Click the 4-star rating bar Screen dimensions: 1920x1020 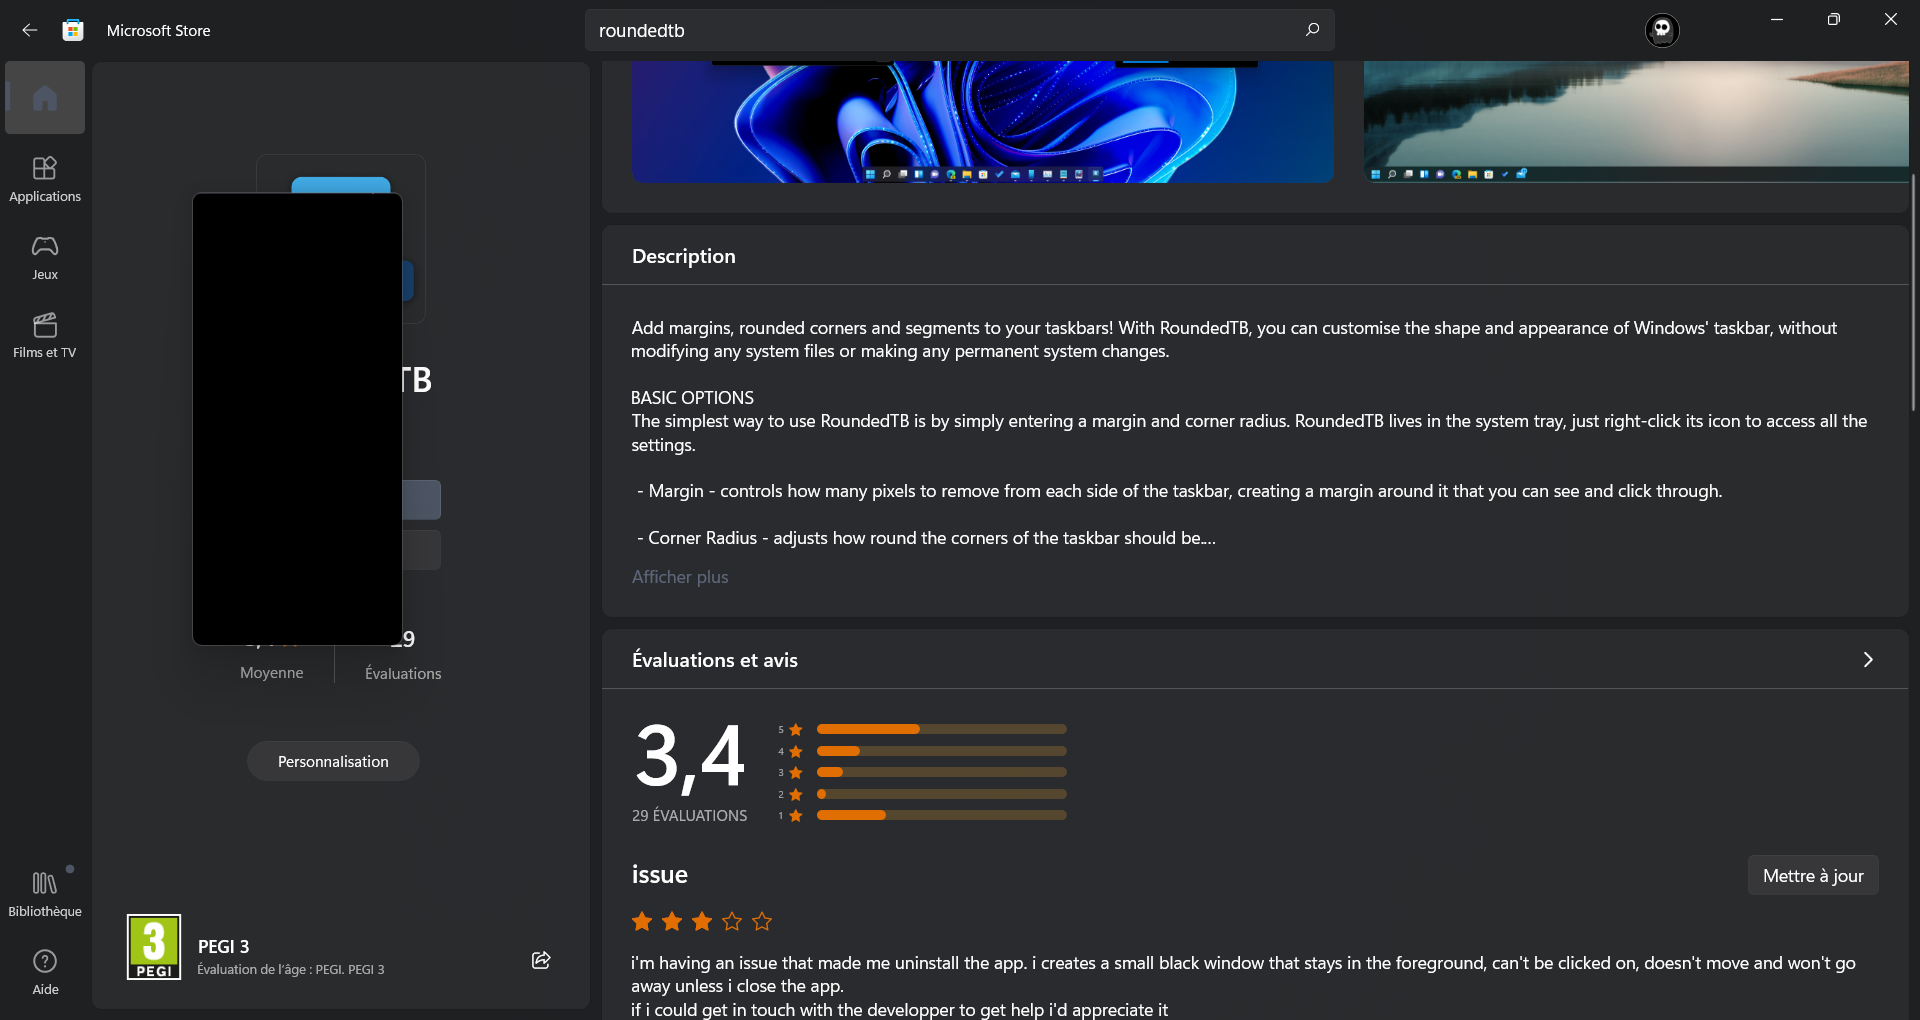coord(941,751)
